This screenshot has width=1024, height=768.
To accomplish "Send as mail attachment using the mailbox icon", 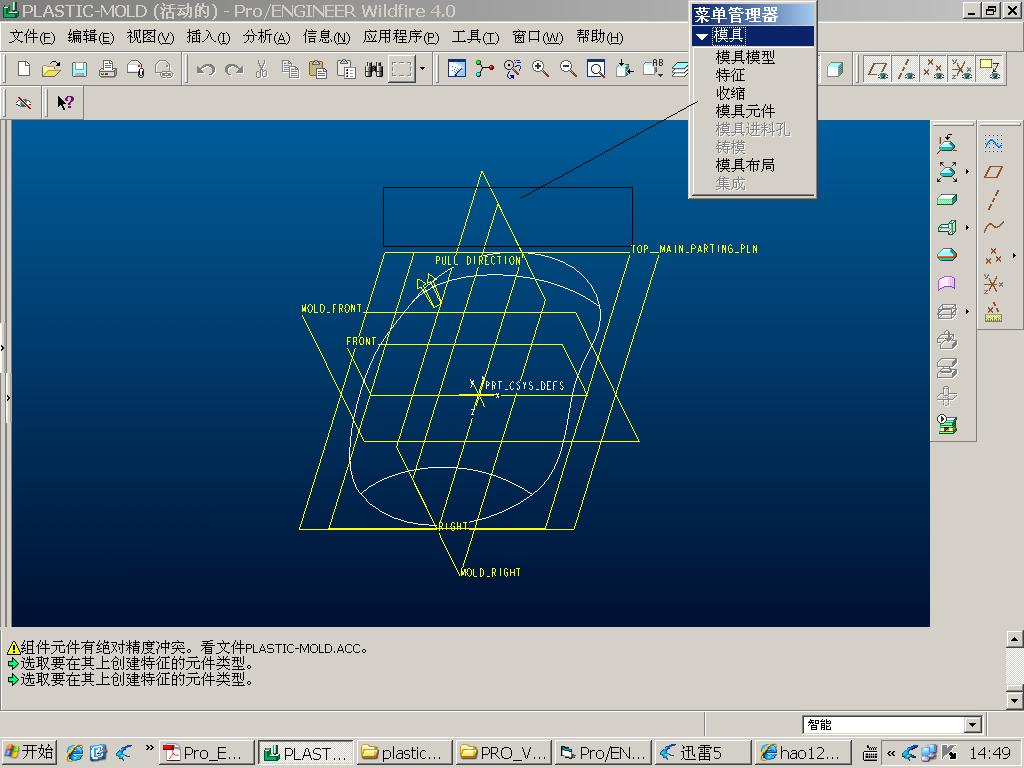I will pyautogui.click(x=135, y=69).
